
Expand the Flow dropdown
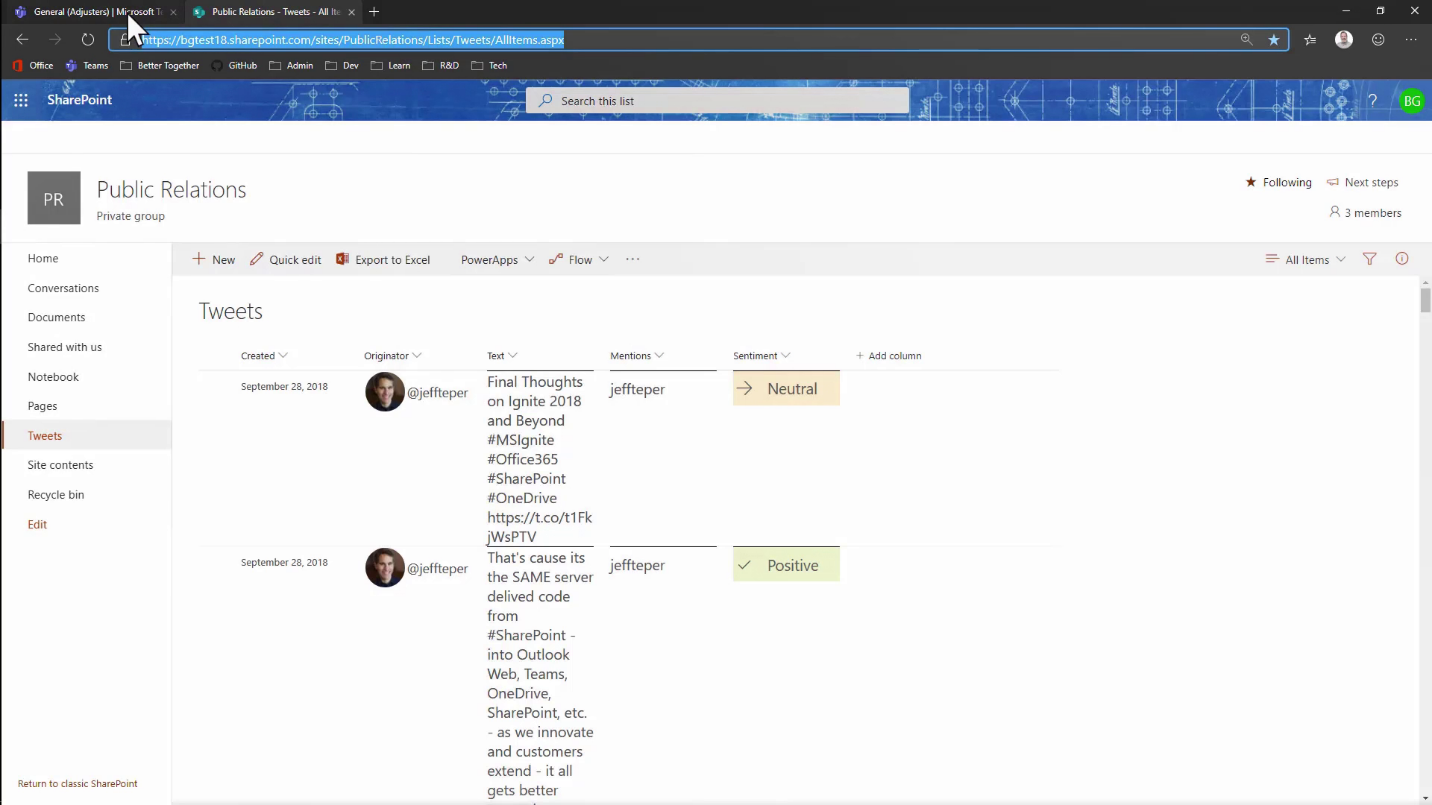point(579,259)
